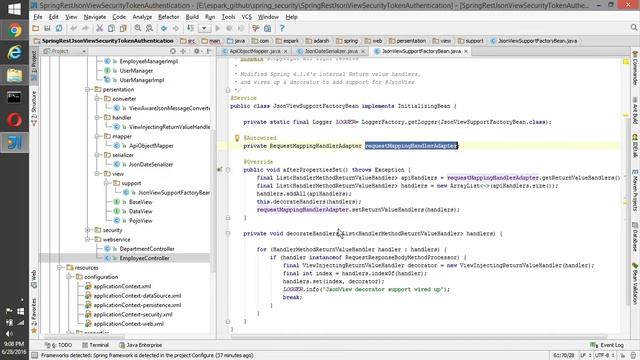Click the 'support' breadcrumb folder
This screenshot has height=360, width=640.
tap(471, 41)
